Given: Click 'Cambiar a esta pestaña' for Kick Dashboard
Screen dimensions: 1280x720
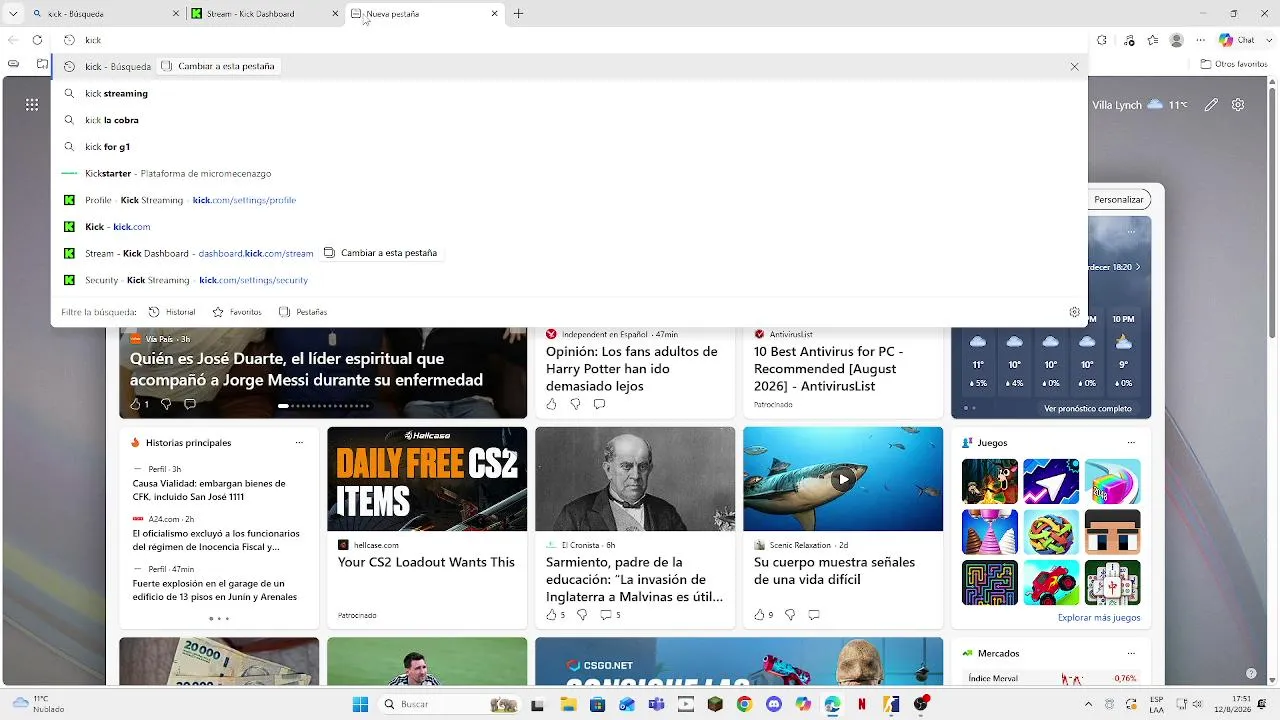Looking at the screenshot, I should (x=381, y=253).
